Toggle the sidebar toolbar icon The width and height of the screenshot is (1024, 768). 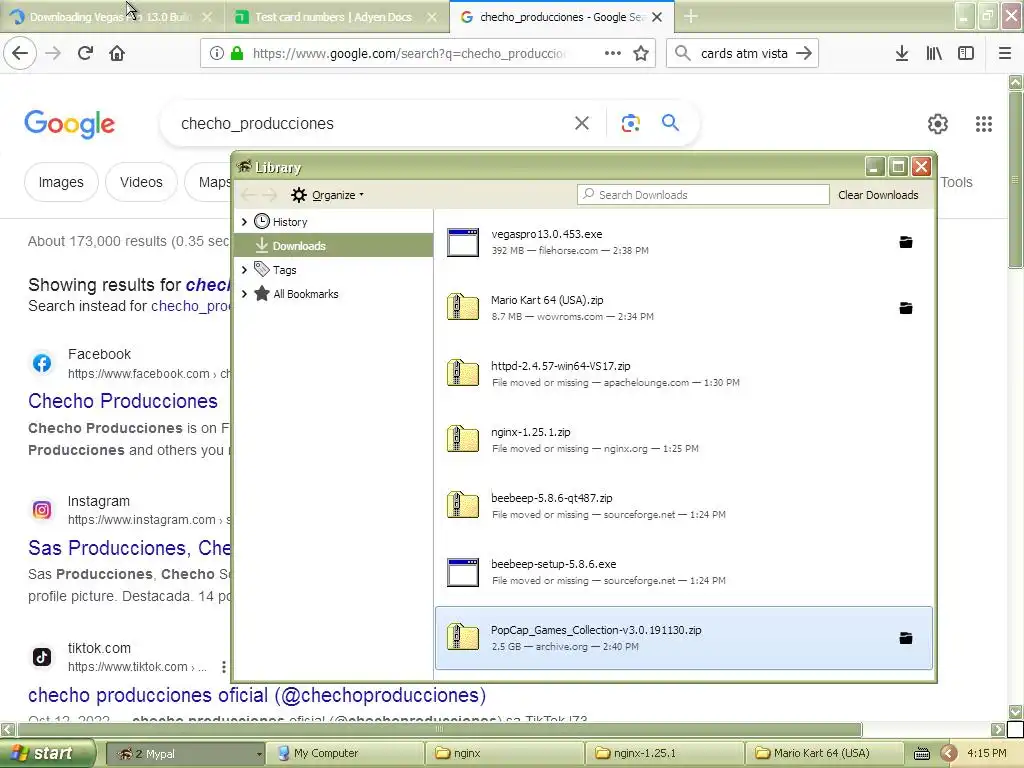coord(966,53)
